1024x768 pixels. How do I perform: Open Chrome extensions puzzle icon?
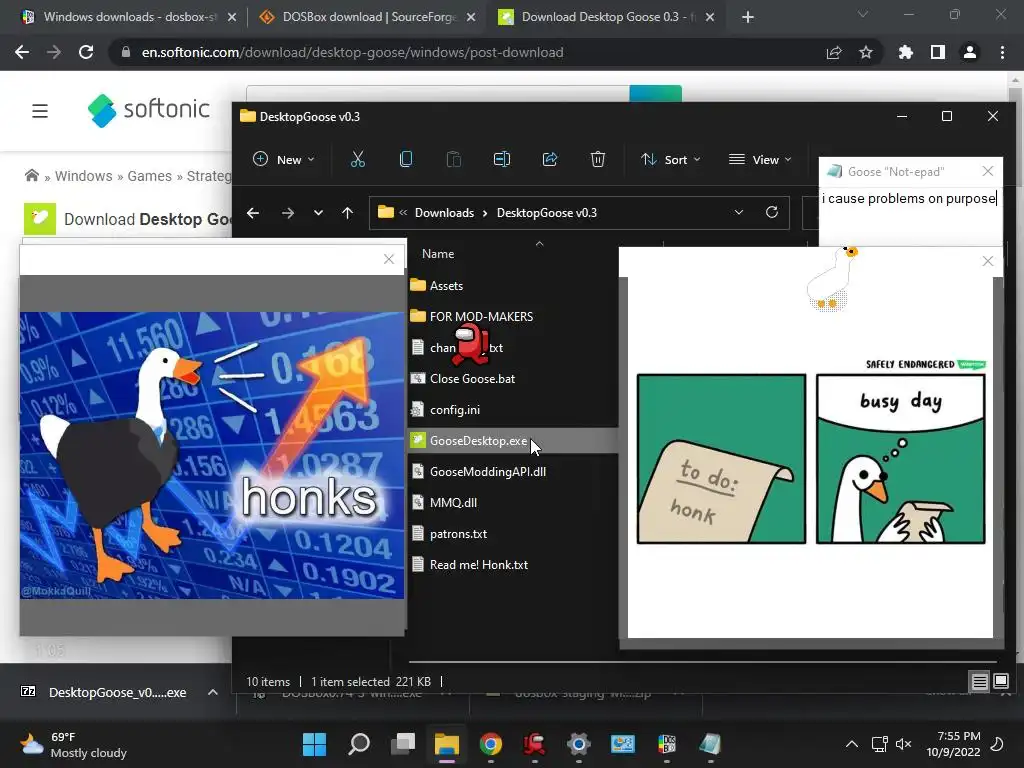pos(906,52)
